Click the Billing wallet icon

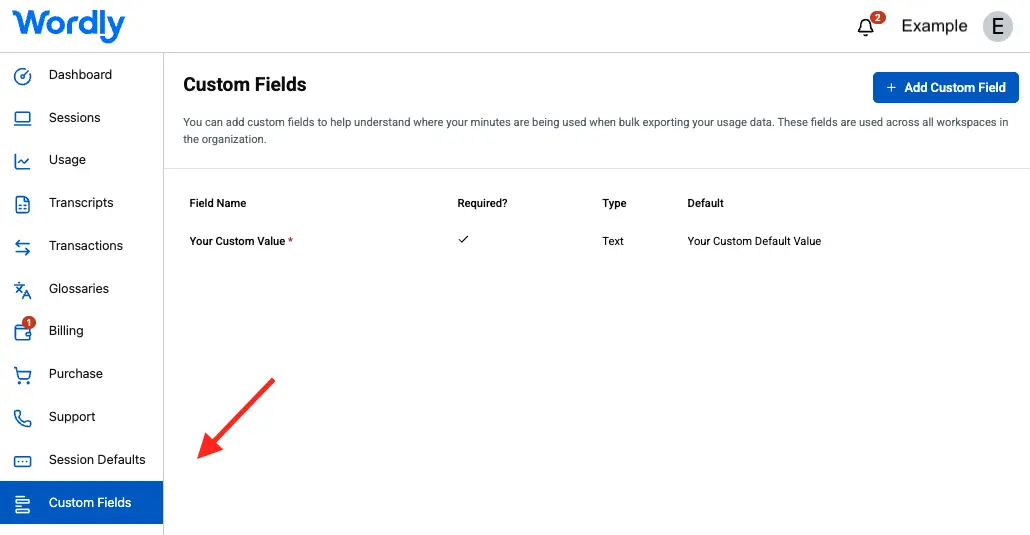[x=22, y=332]
